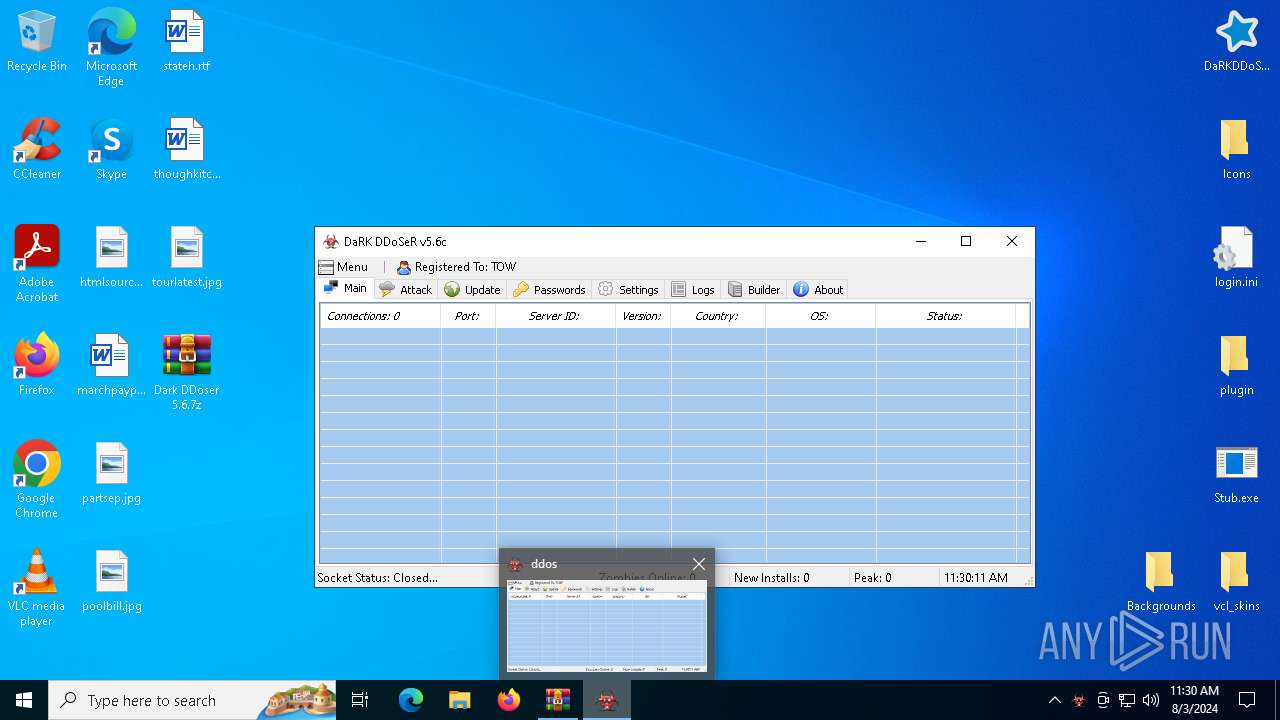
Task: Click the Version column header
Action: click(x=643, y=316)
